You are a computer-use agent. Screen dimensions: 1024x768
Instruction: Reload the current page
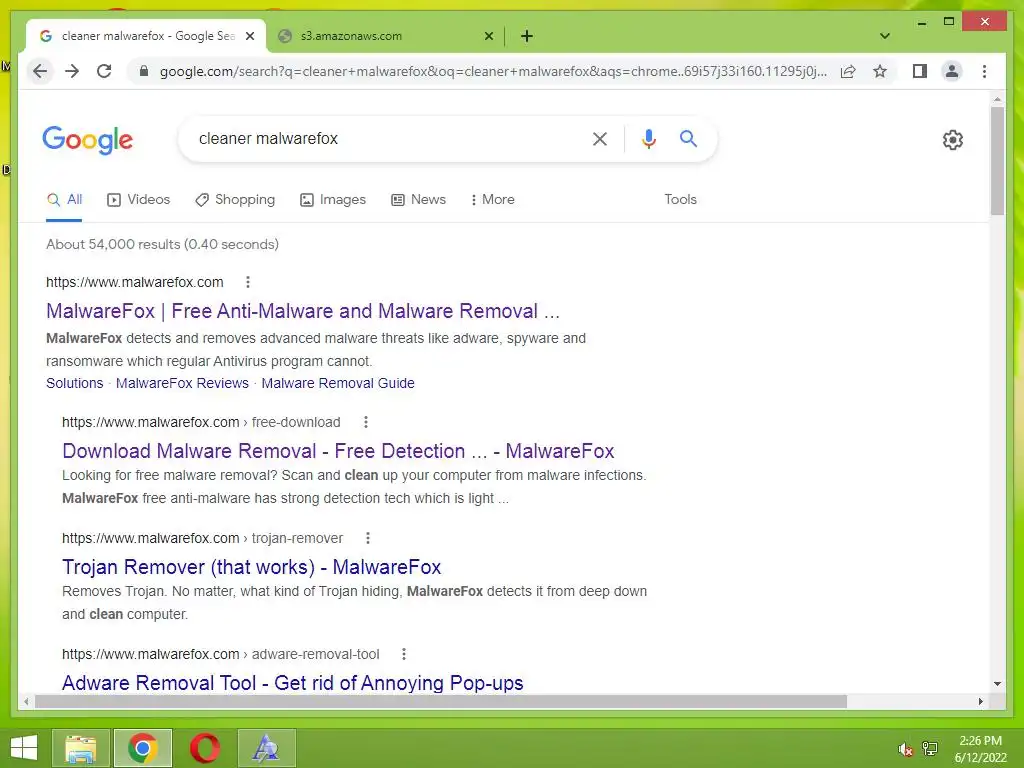pyautogui.click(x=104, y=71)
